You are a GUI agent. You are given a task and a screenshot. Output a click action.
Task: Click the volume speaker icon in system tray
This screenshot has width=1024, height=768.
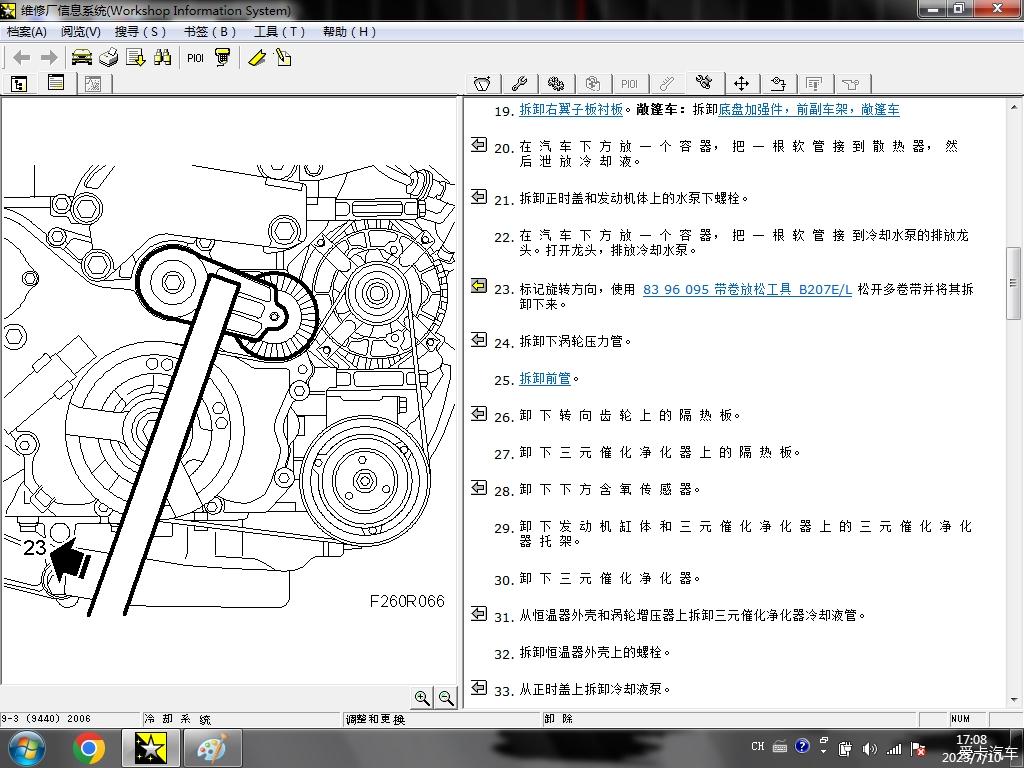870,748
